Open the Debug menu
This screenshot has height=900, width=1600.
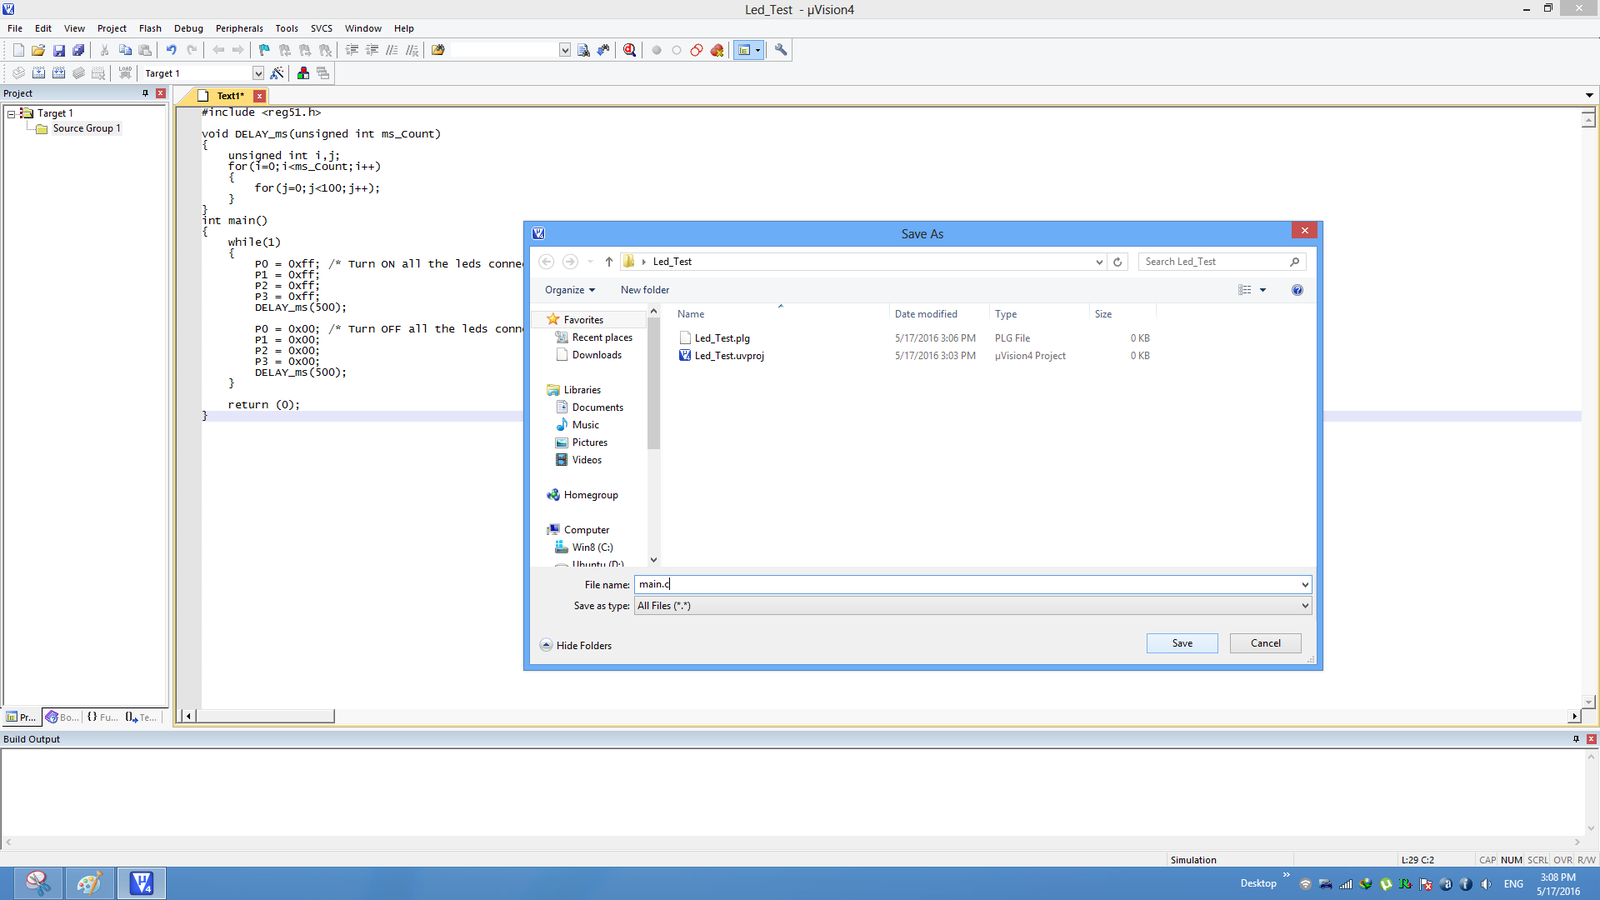coord(188,28)
